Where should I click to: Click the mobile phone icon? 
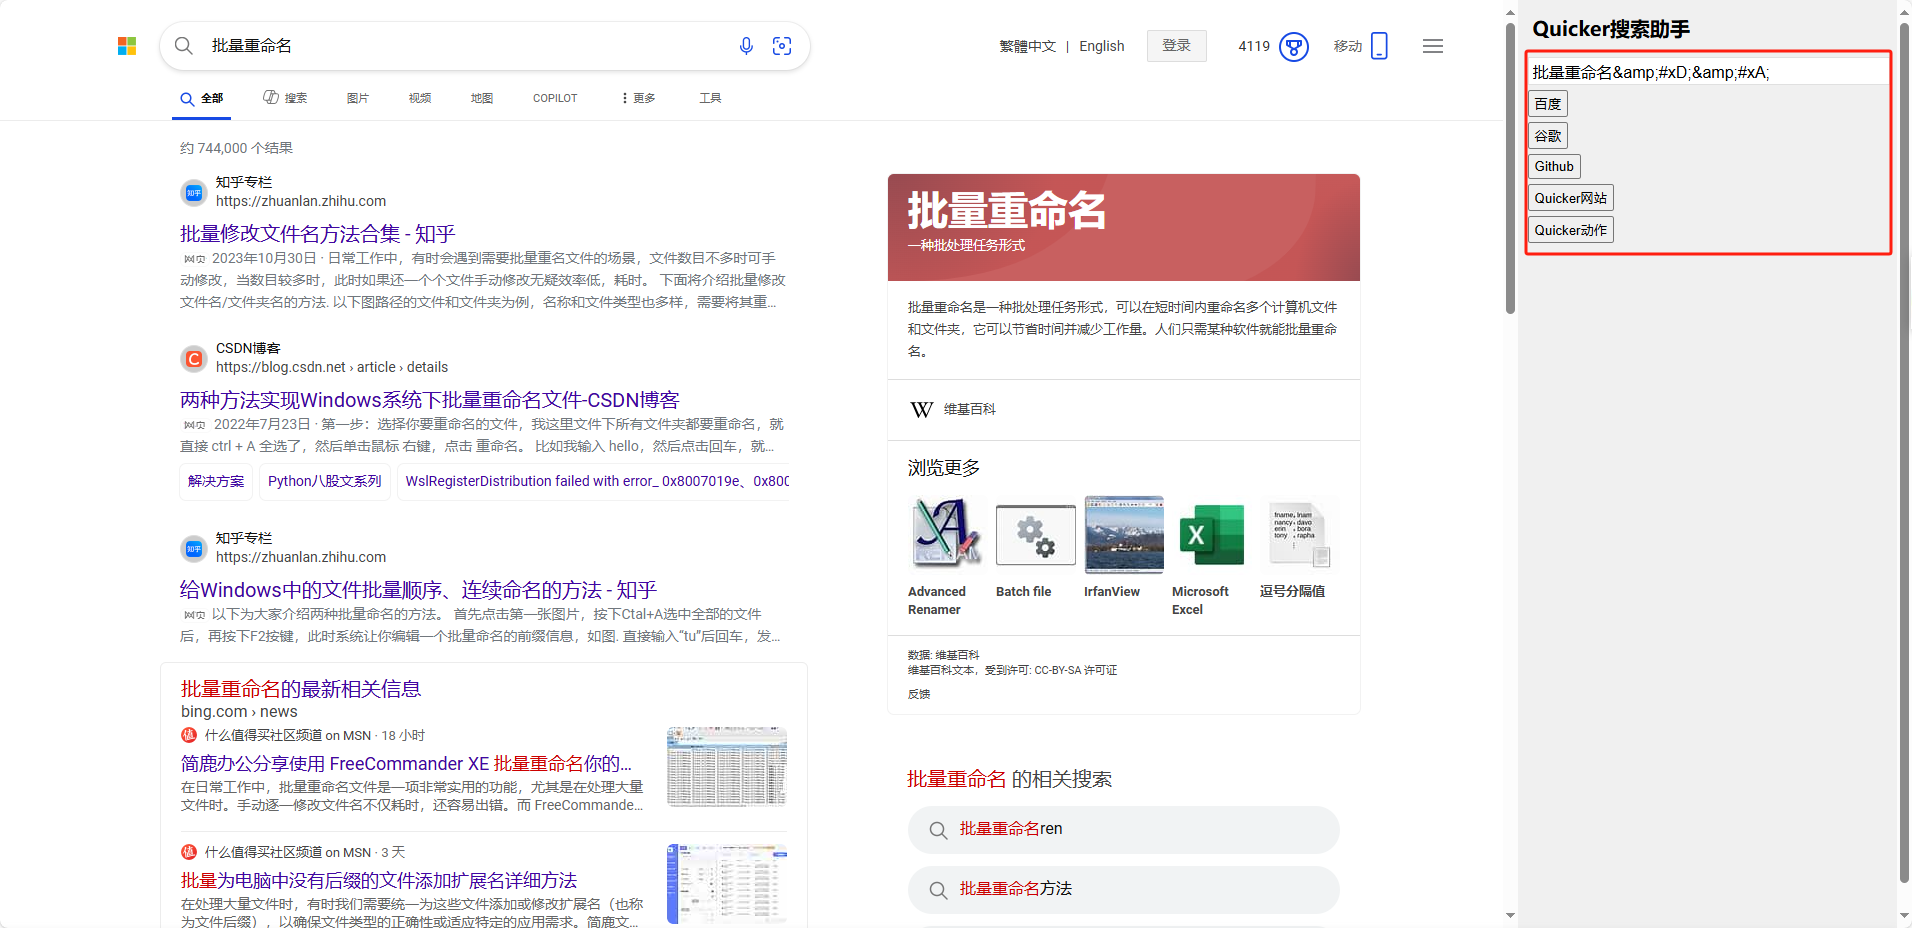point(1379,46)
